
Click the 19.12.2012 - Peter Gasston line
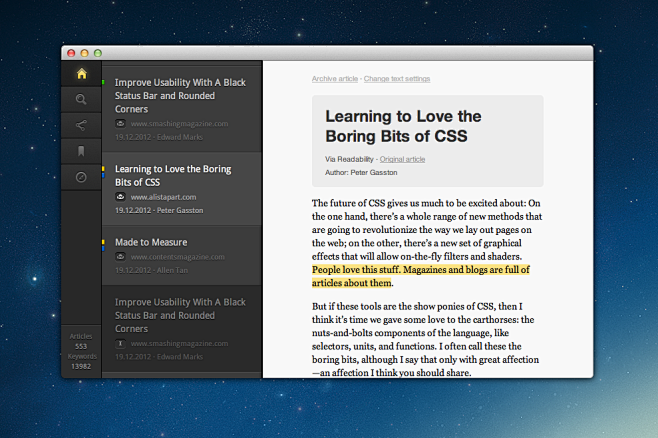coord(159,210)
